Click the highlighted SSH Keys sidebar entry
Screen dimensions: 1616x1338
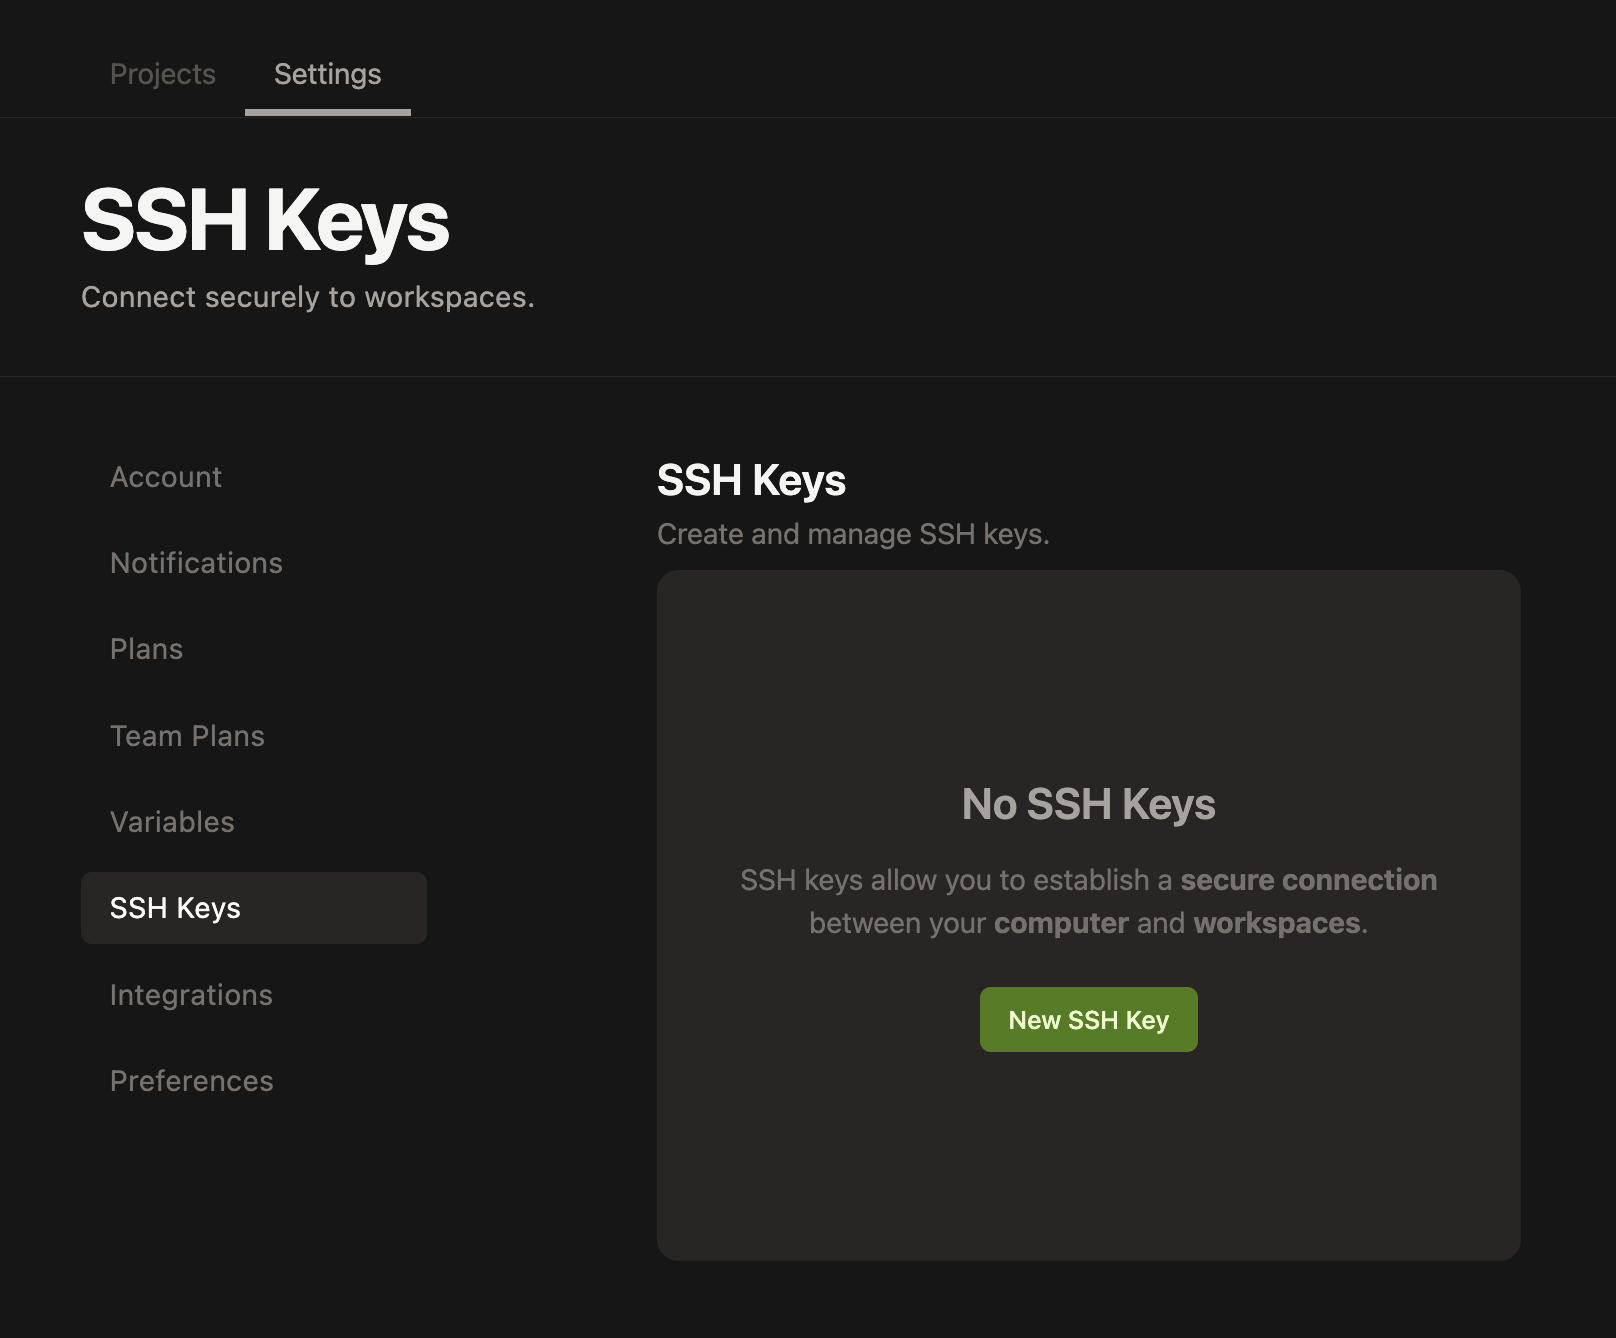point(175,908)
